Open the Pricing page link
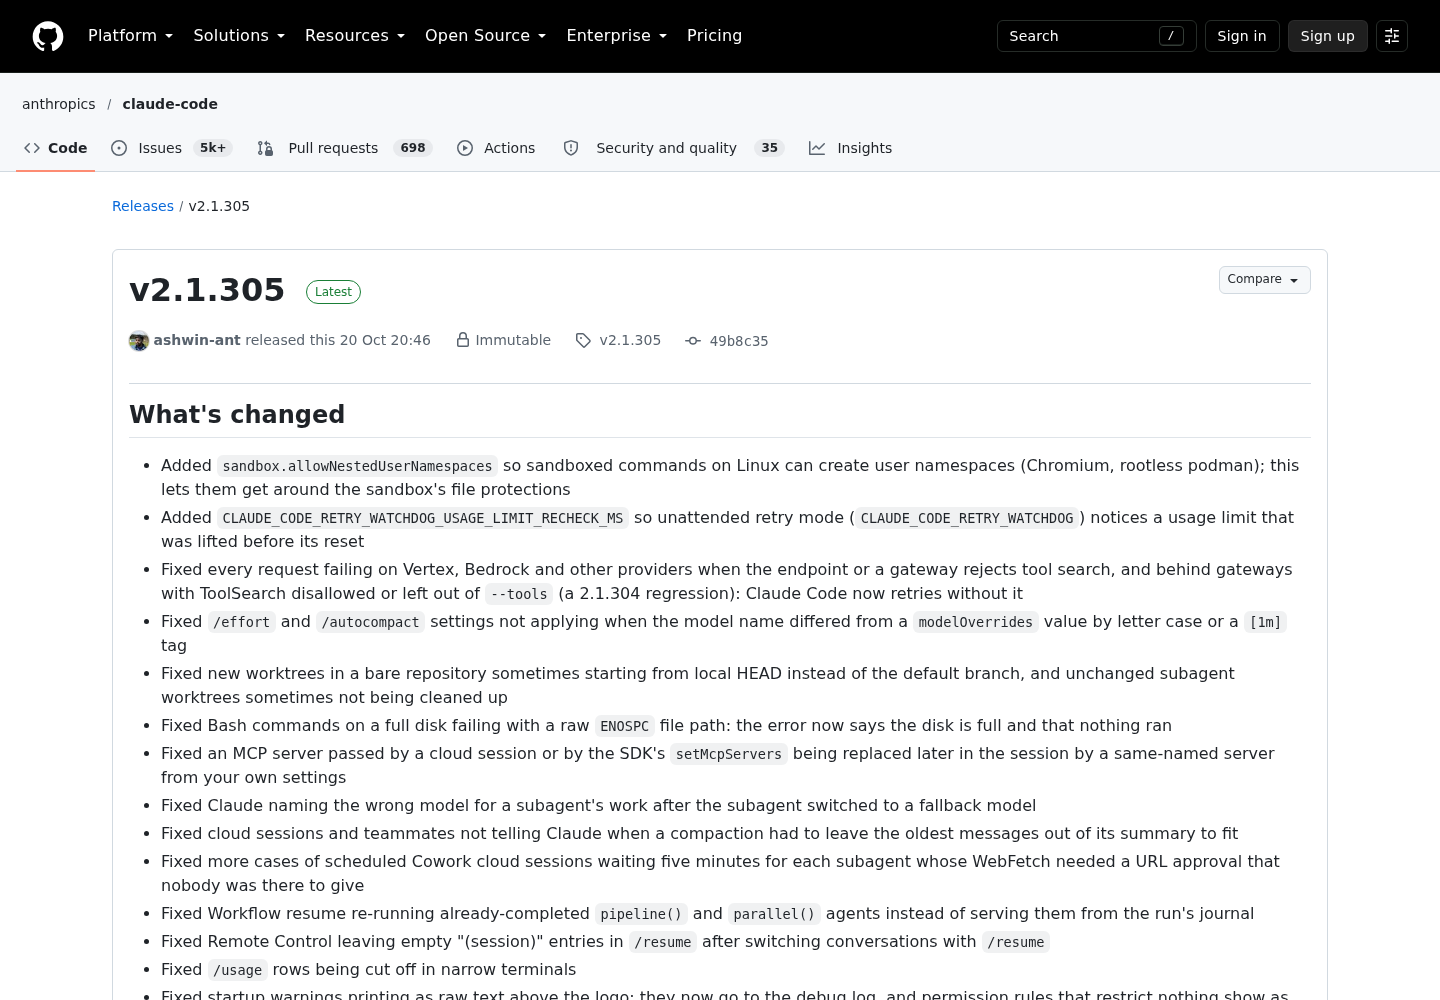 click(x=714, y=36)
